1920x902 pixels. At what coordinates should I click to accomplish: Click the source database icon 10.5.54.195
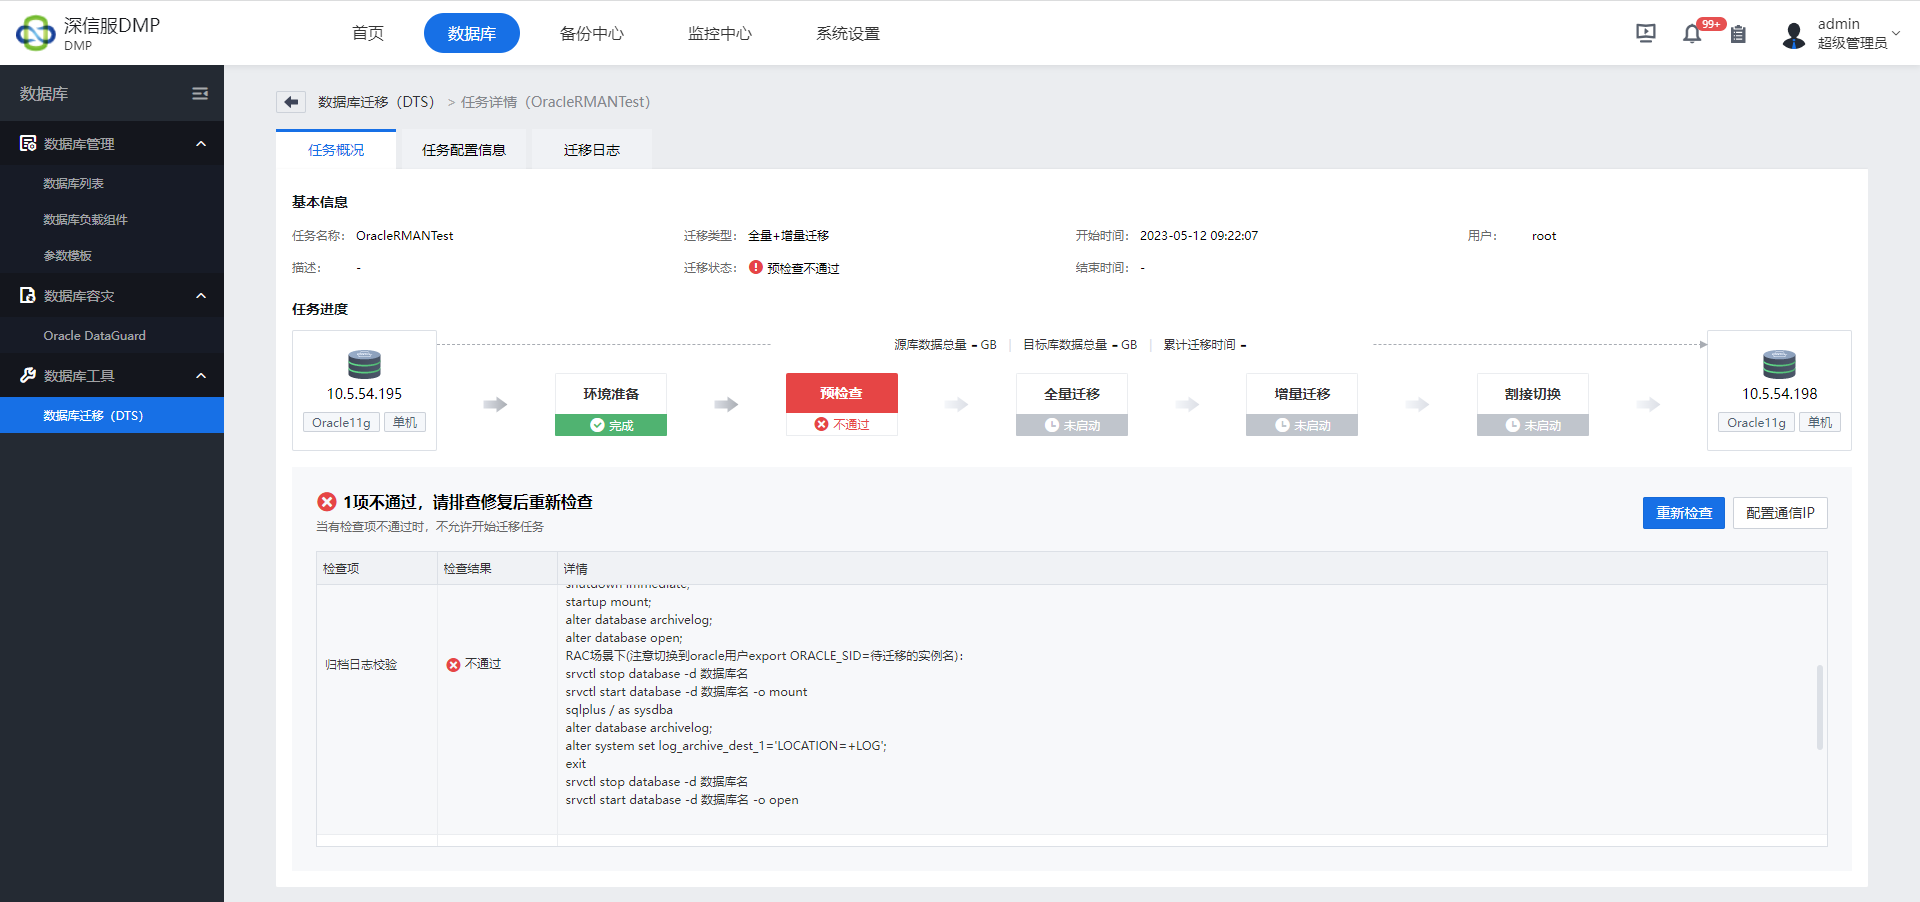click(364, 363)
